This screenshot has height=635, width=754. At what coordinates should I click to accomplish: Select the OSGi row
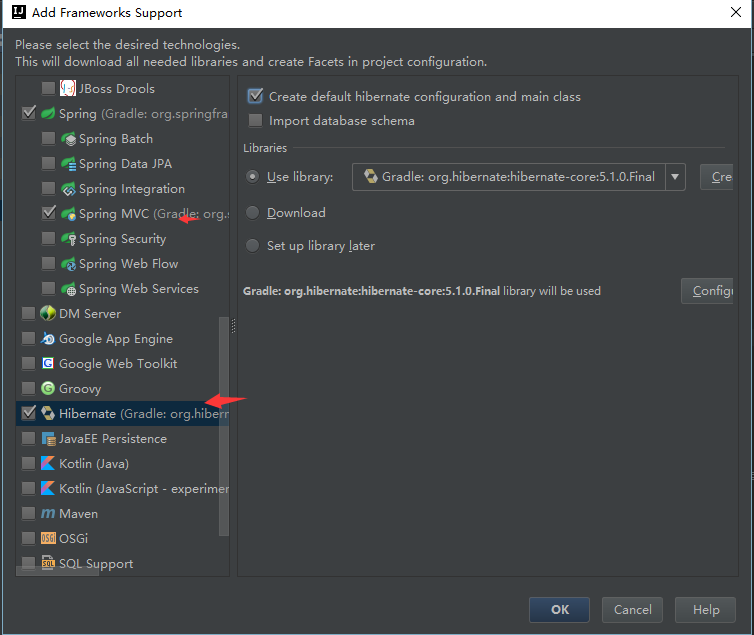(123, 539)
